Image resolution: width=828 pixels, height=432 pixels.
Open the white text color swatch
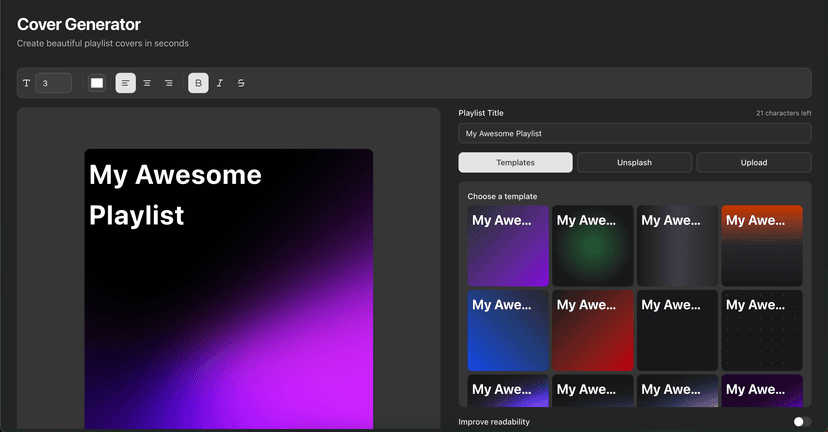tap(97, 83)
